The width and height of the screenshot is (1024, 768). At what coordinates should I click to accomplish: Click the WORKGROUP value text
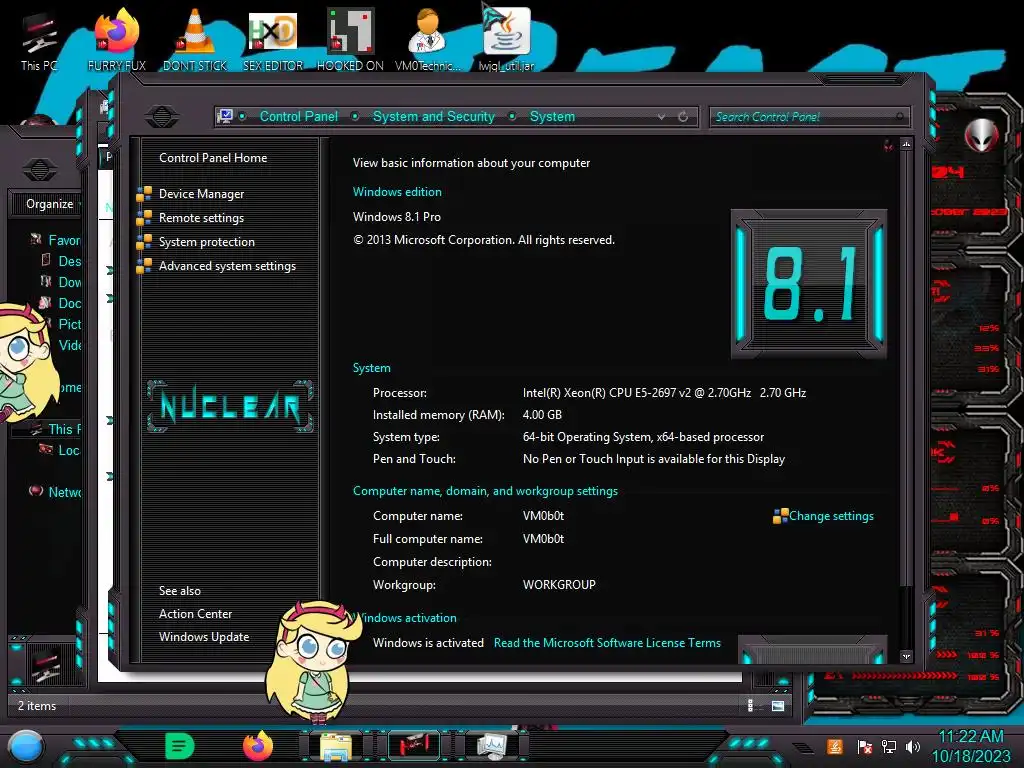point(559,584)
